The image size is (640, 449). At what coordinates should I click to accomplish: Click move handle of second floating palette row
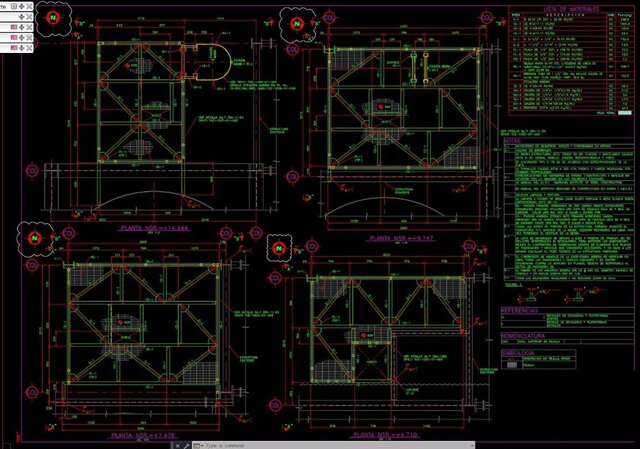22,17
